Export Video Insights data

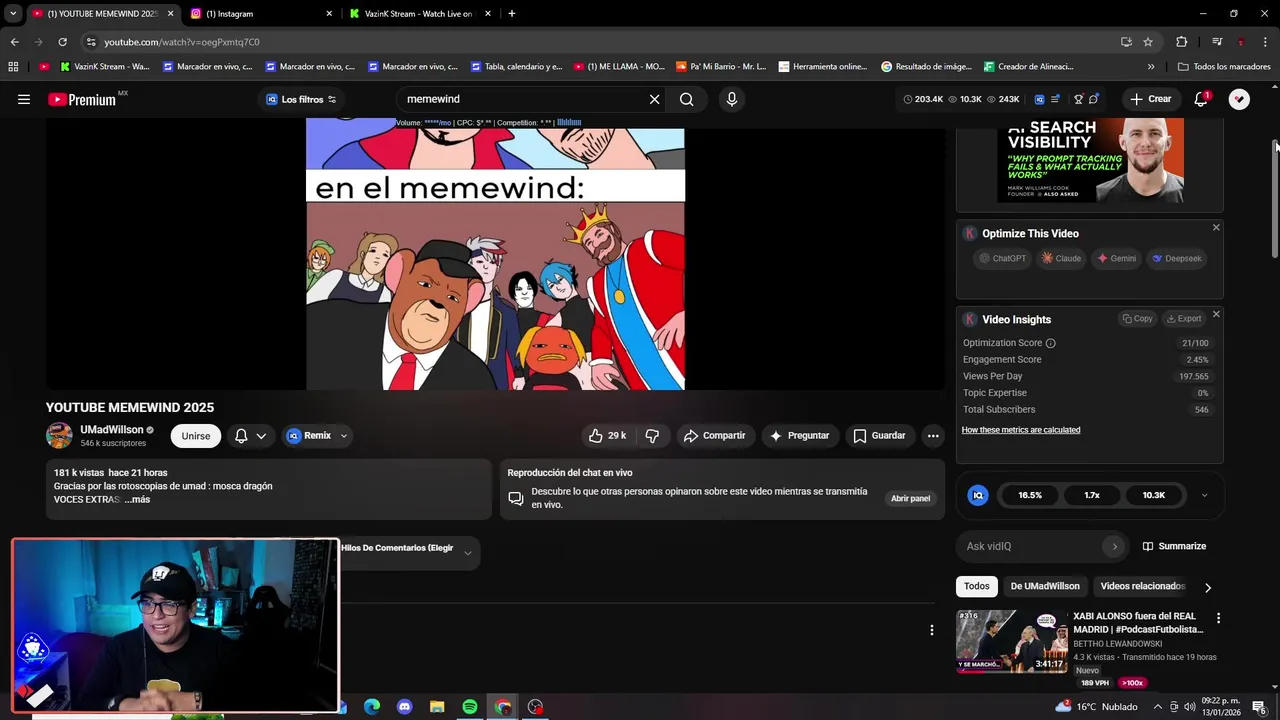(1183, 319)
